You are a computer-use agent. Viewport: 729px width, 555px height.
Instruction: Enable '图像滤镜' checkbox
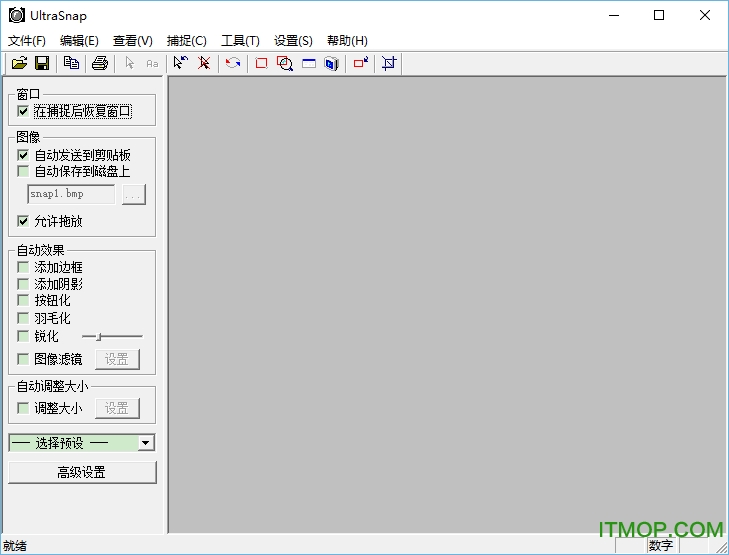pyautogui.click(x=23, y=359)
